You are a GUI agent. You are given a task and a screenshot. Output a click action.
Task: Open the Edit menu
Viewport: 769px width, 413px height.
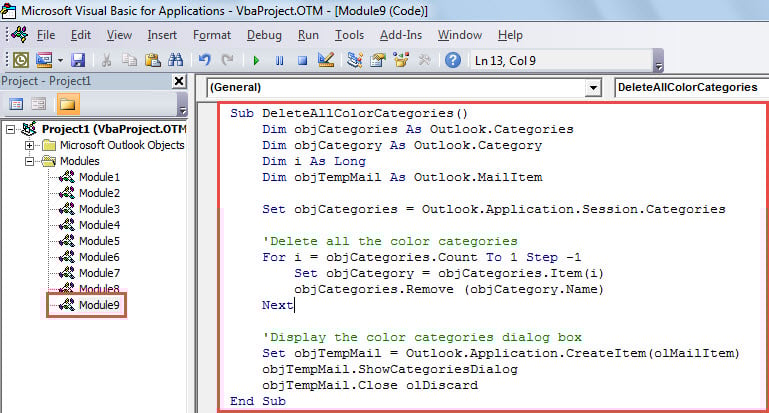coord(80,35)
